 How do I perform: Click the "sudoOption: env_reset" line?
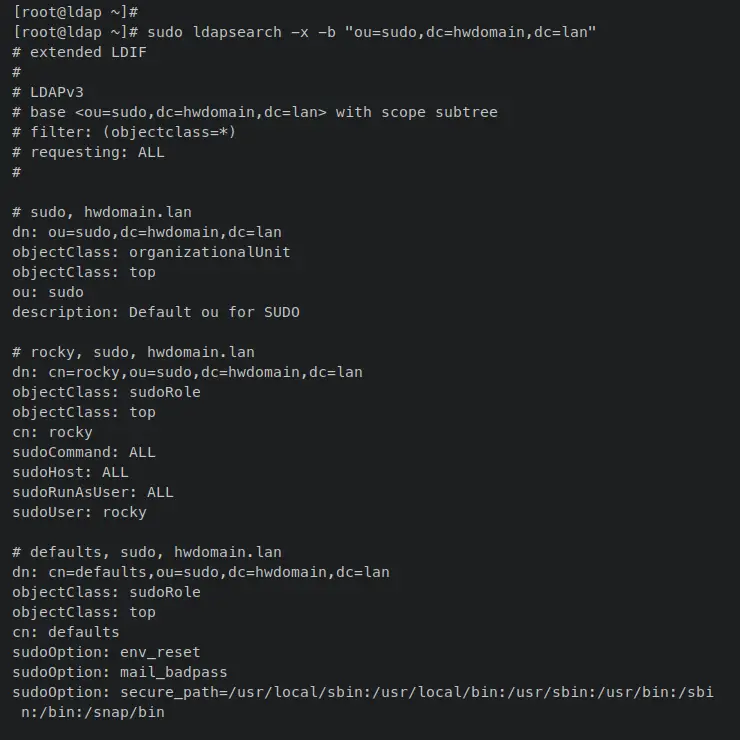point(107,652)
